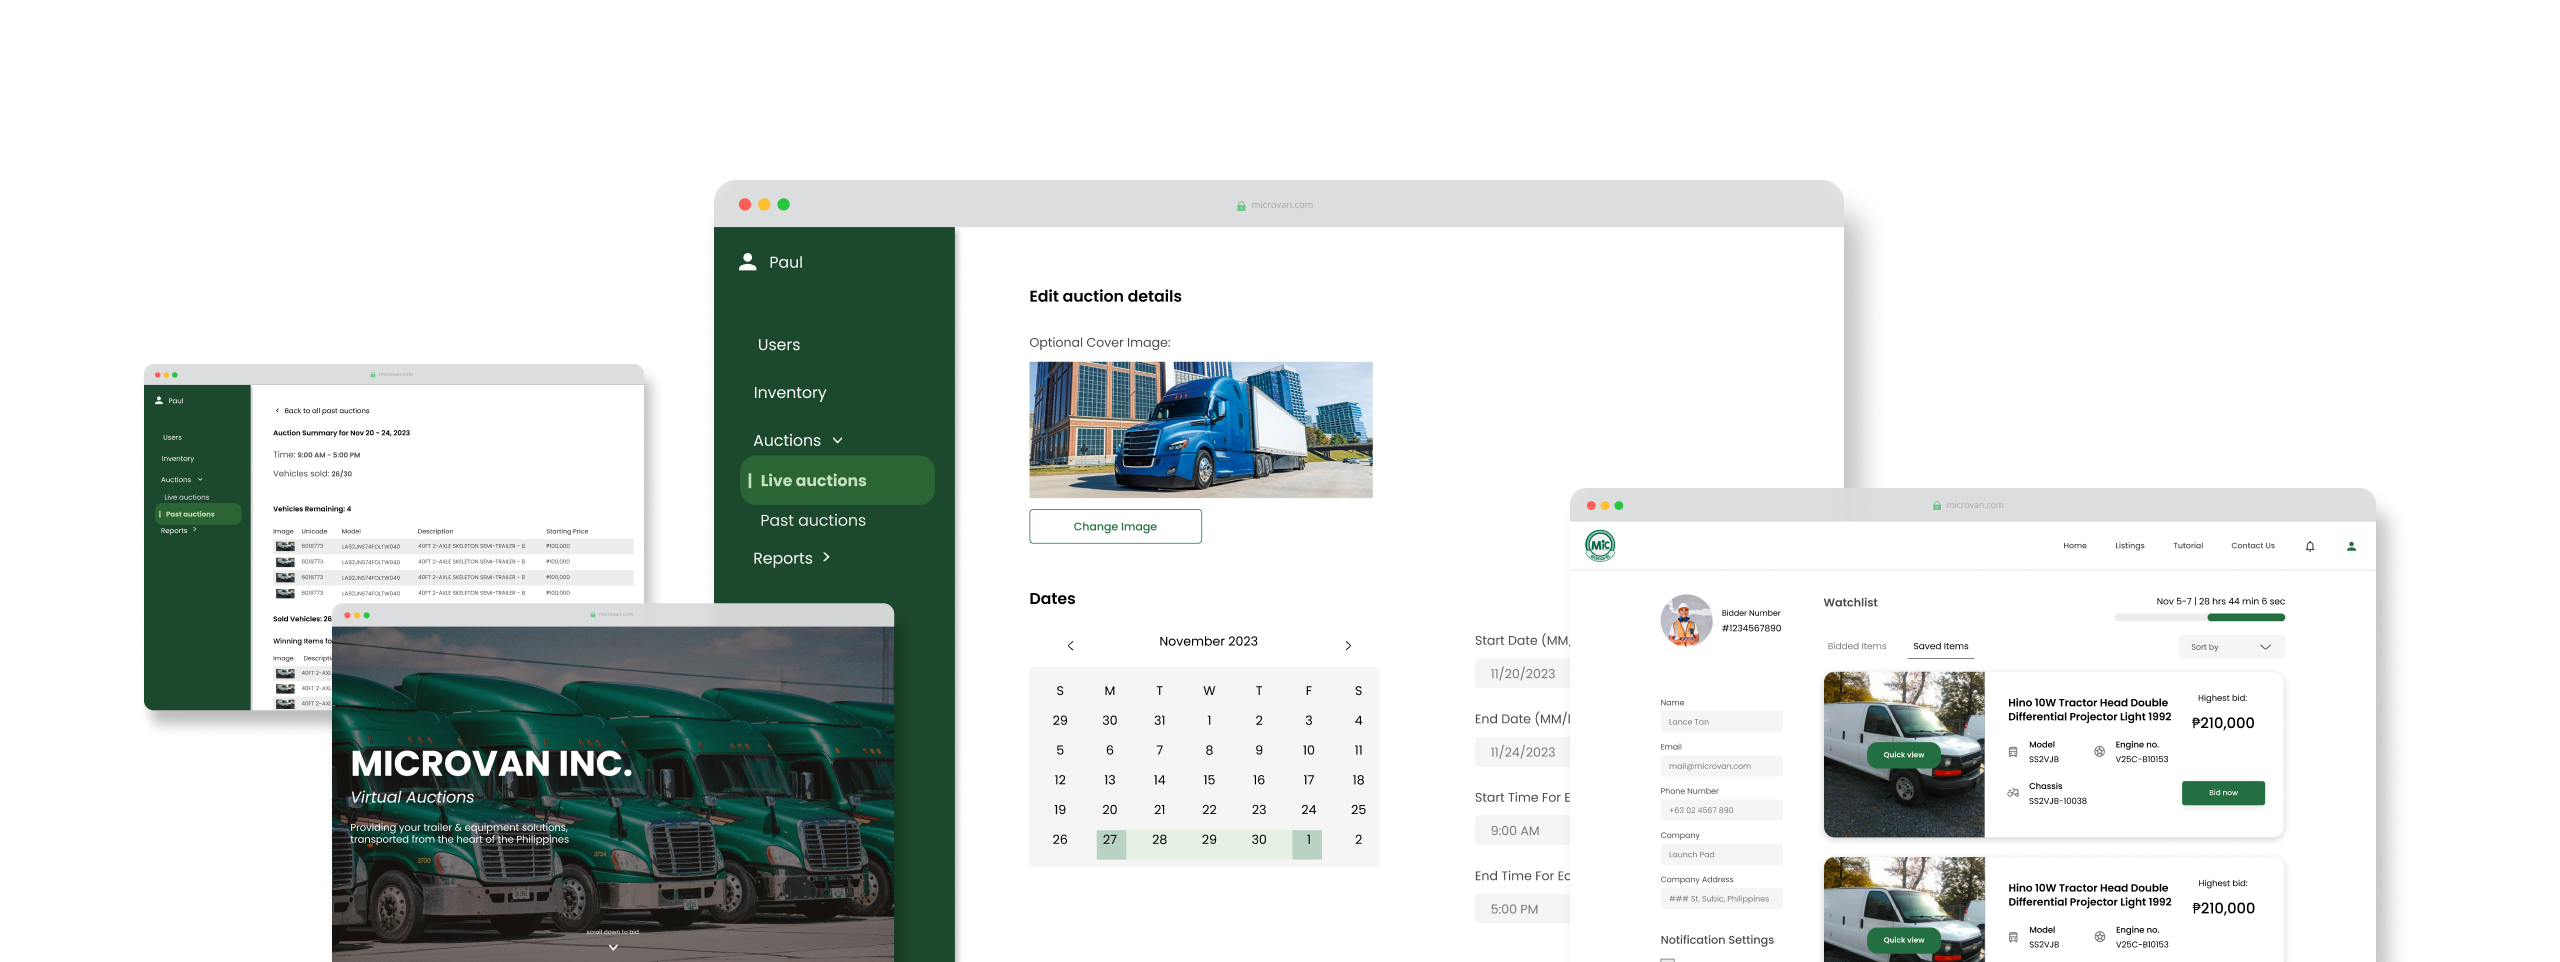Click Quick view on the top watchlist card
This screenshot has width=2560, height=962.
point(1903,755)
